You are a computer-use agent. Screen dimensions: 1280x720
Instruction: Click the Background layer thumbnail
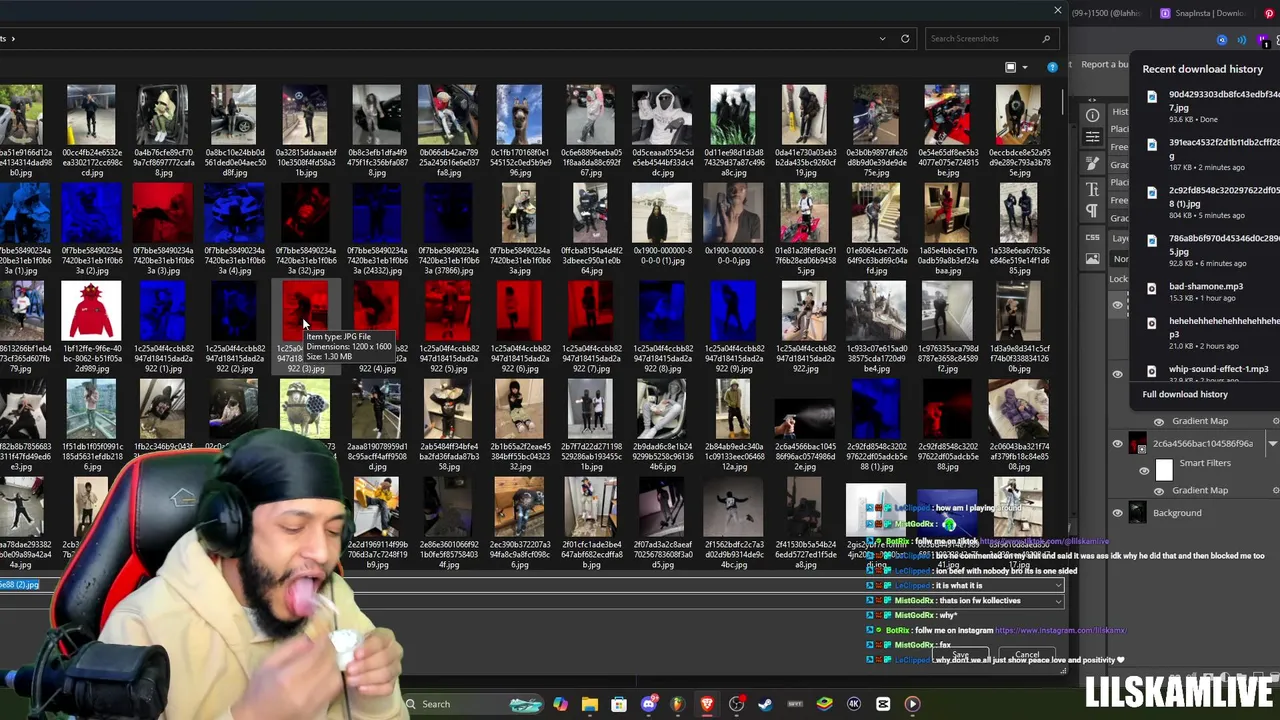point(1137,513)
